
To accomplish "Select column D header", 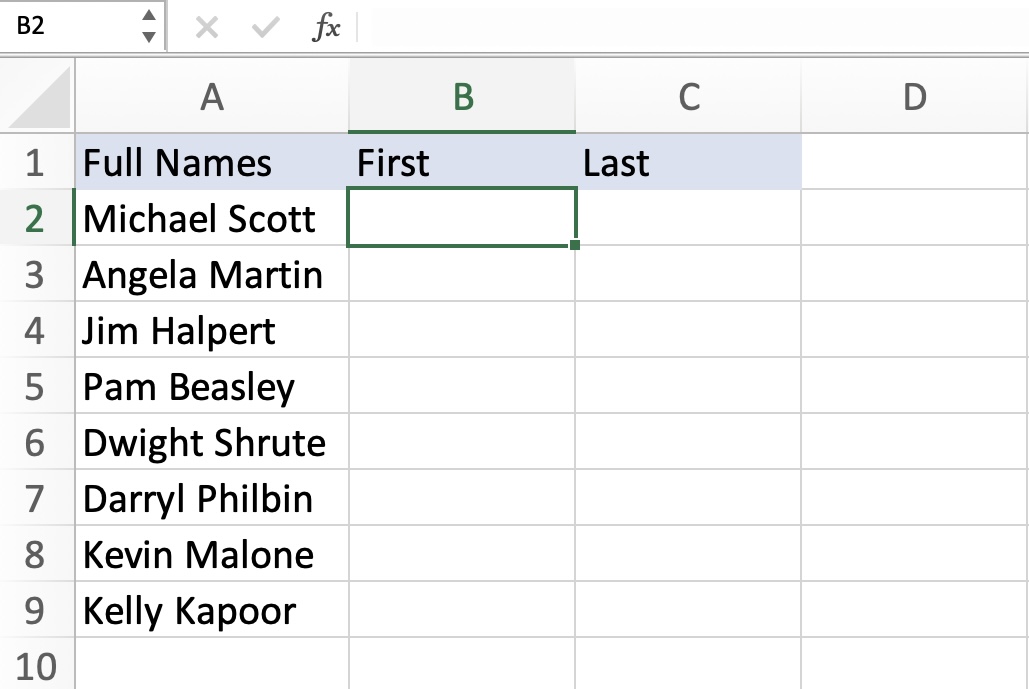I will (x=915, y=95).
